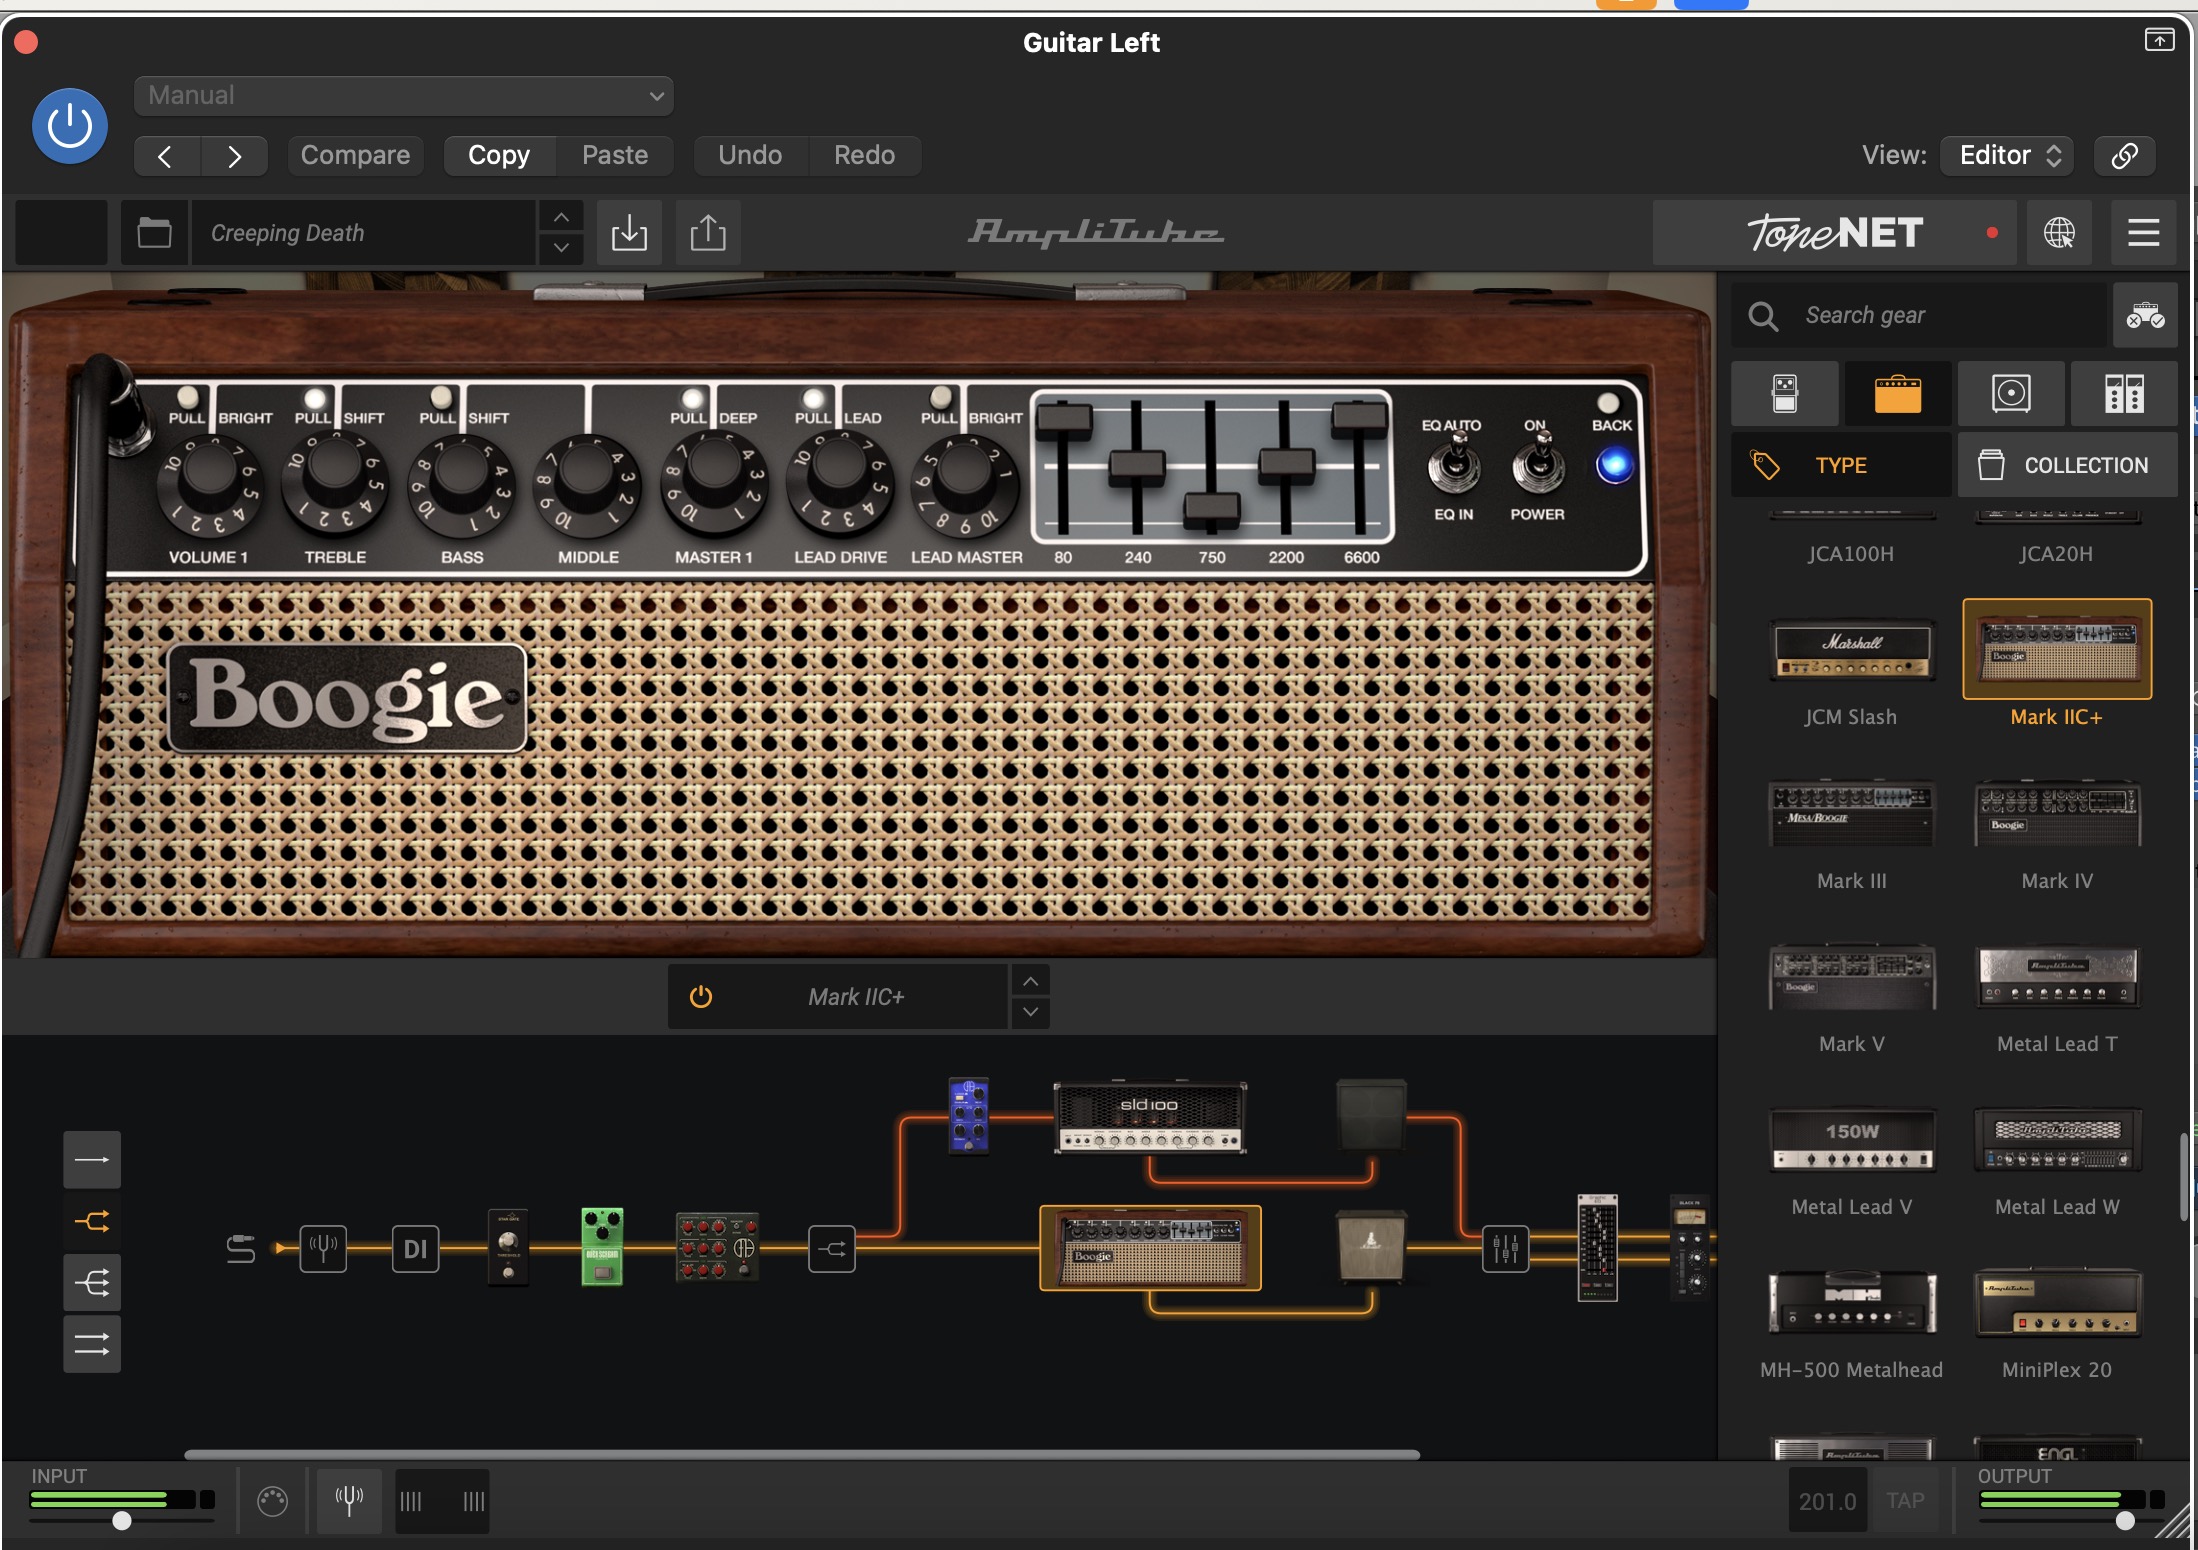Screen dimensions: 2198x1550
Task: Select the green overdrive pedal in chain
Action: click(x=602, y=1246)
